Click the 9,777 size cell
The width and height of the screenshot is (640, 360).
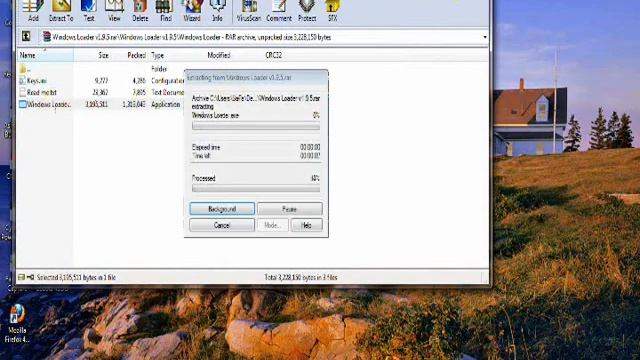[x=101, y=81]
